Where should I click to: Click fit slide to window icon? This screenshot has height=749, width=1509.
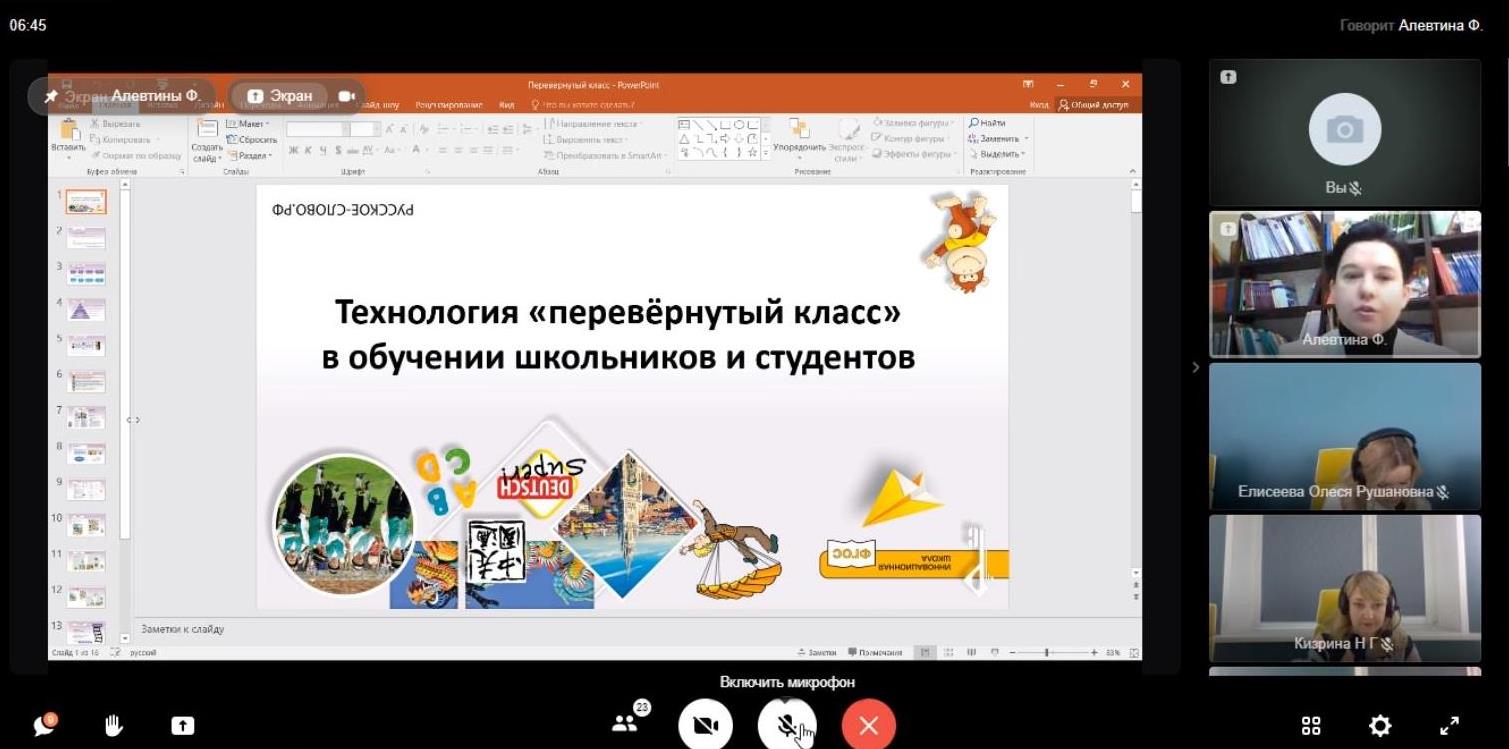click(x=1134, y=652)
